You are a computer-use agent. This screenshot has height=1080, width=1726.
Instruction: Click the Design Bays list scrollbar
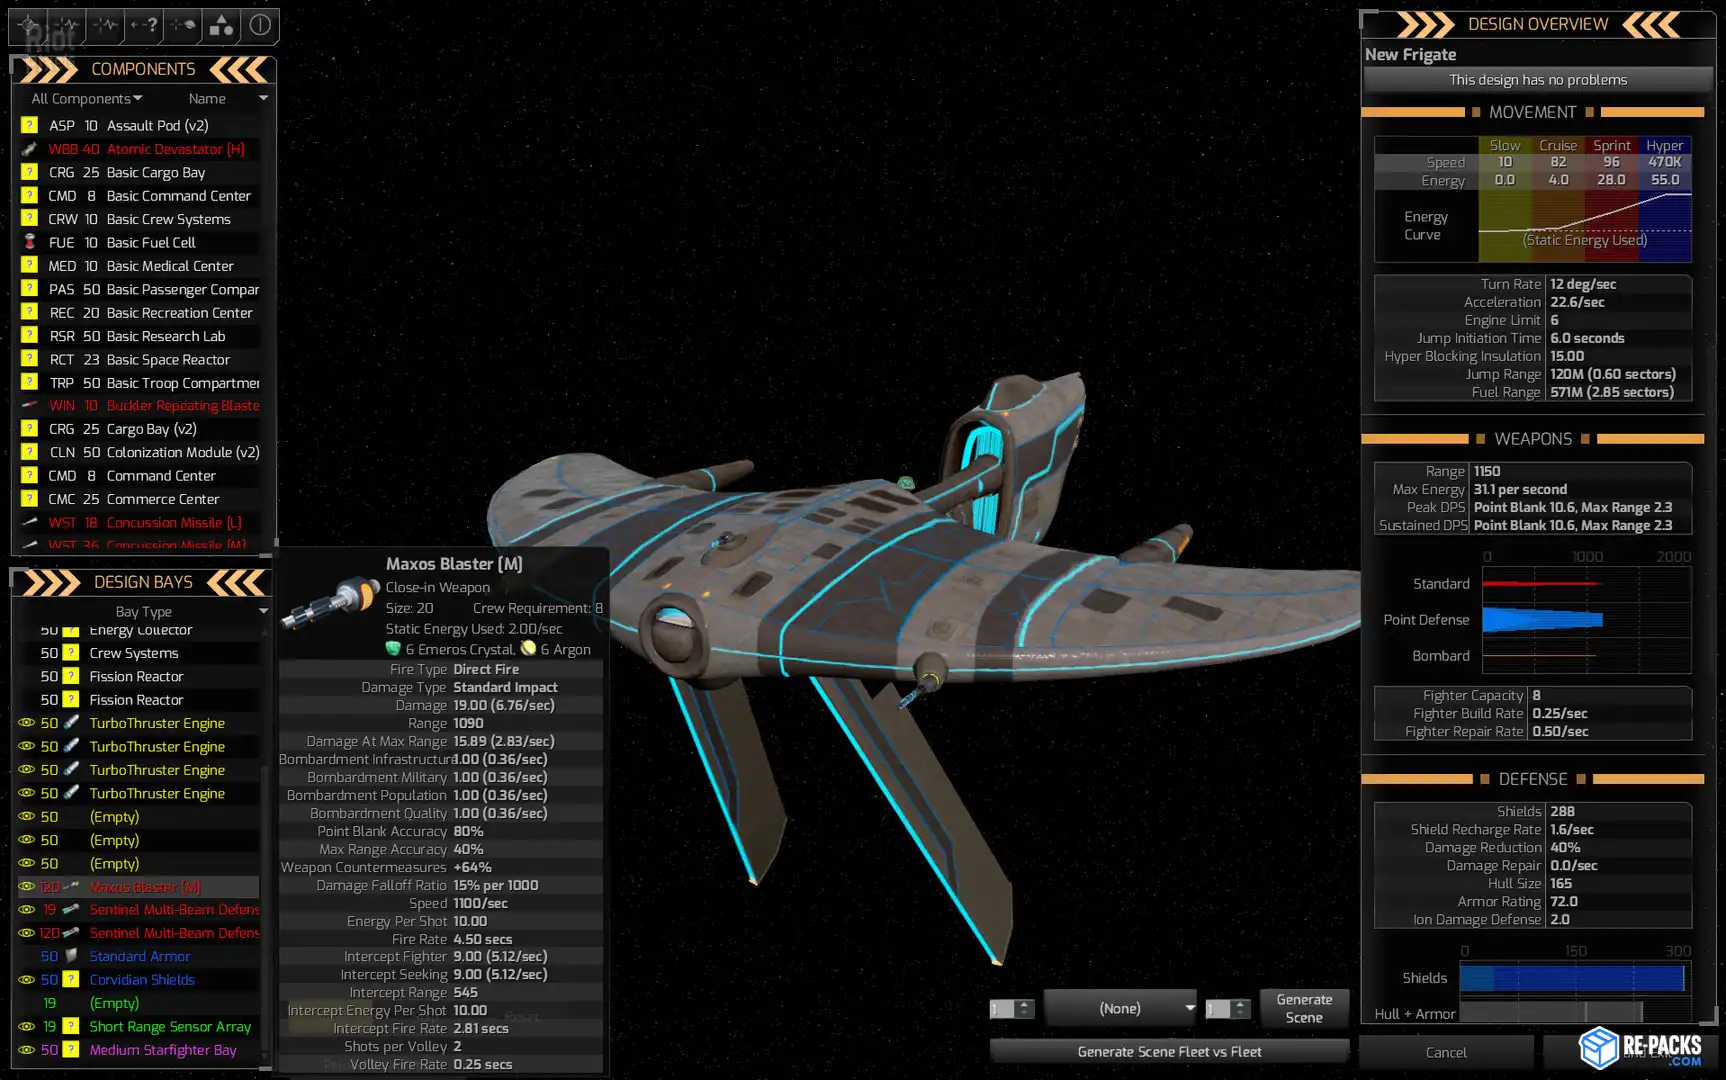click(265, 850)
